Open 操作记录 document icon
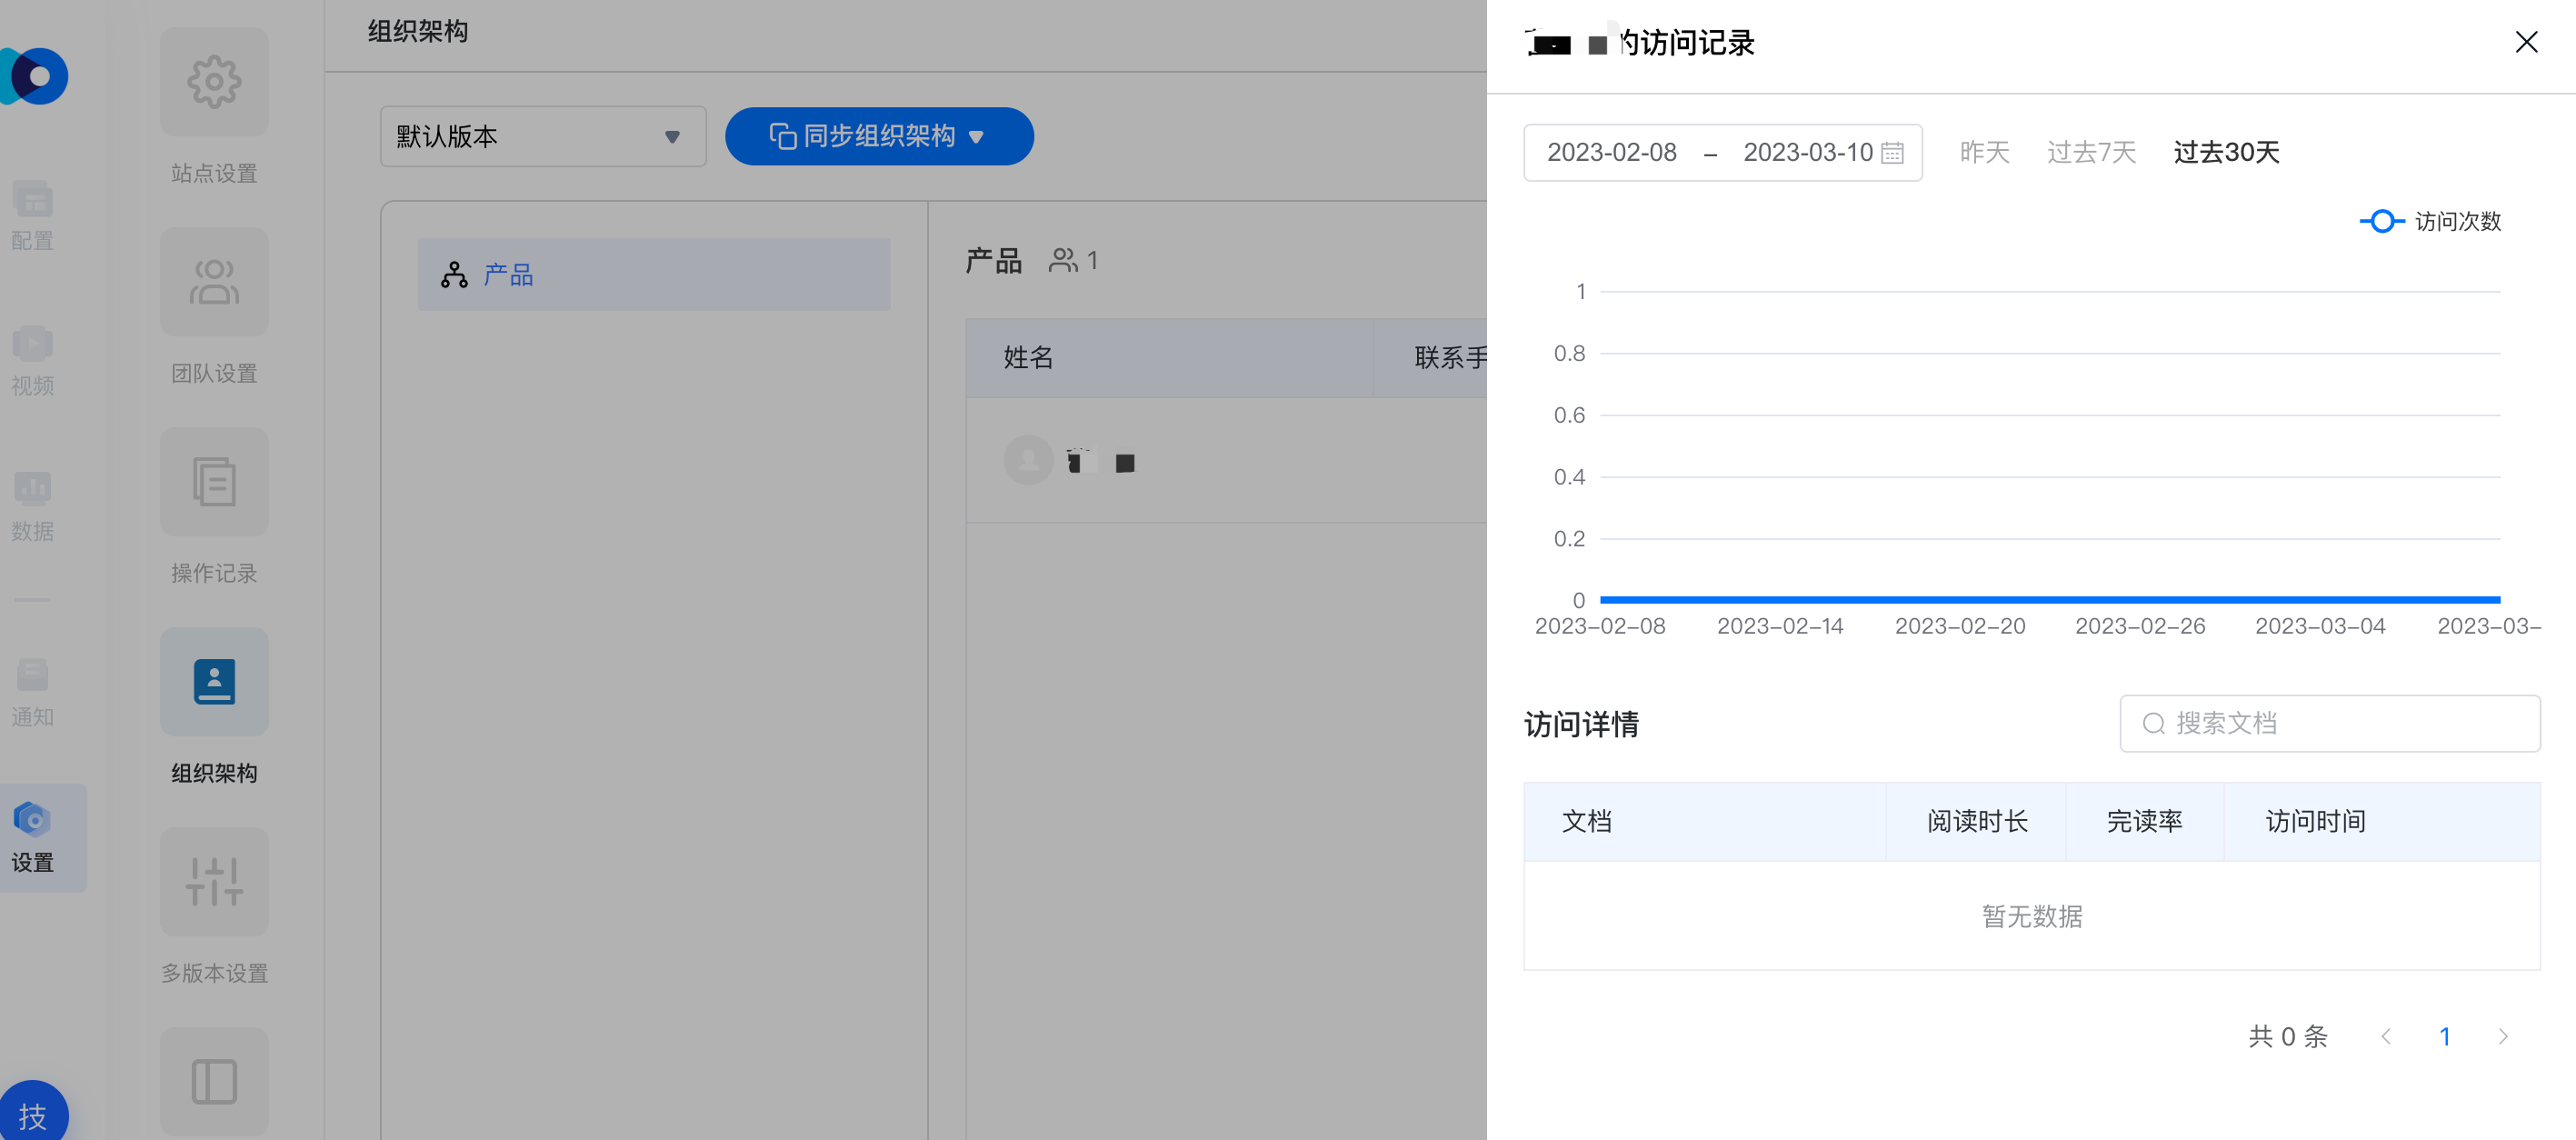The image size is (2576, 1140). point(214,482)
